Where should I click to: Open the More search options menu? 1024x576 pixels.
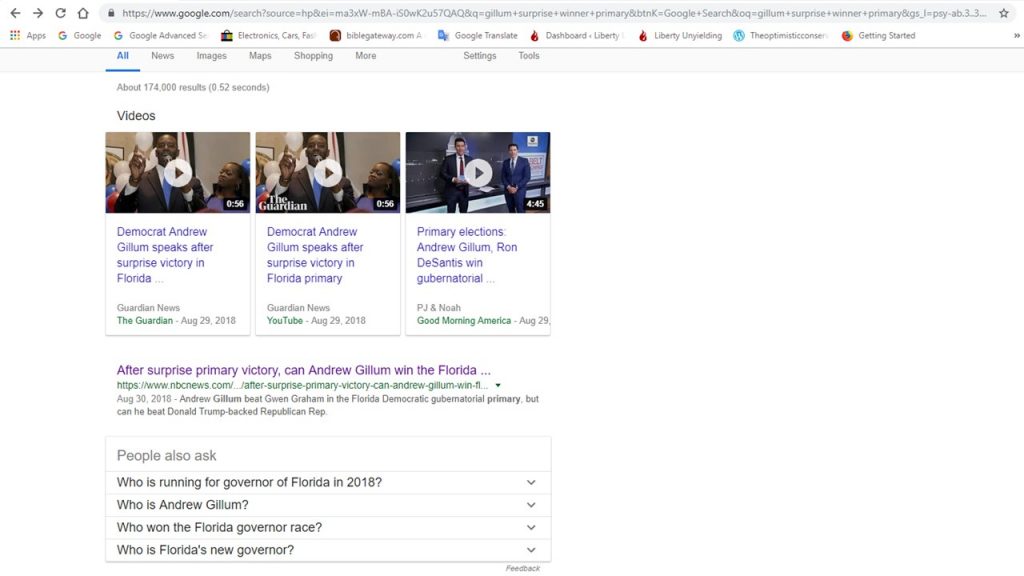point(366,56)
